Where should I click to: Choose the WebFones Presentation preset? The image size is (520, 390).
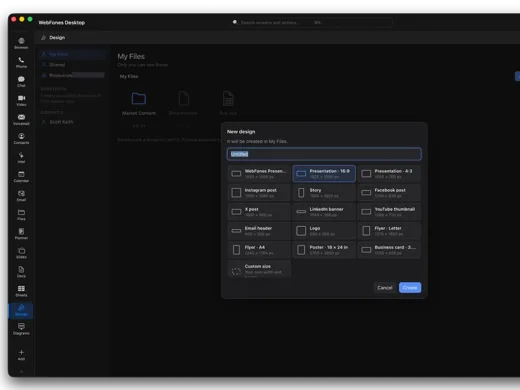259,174
